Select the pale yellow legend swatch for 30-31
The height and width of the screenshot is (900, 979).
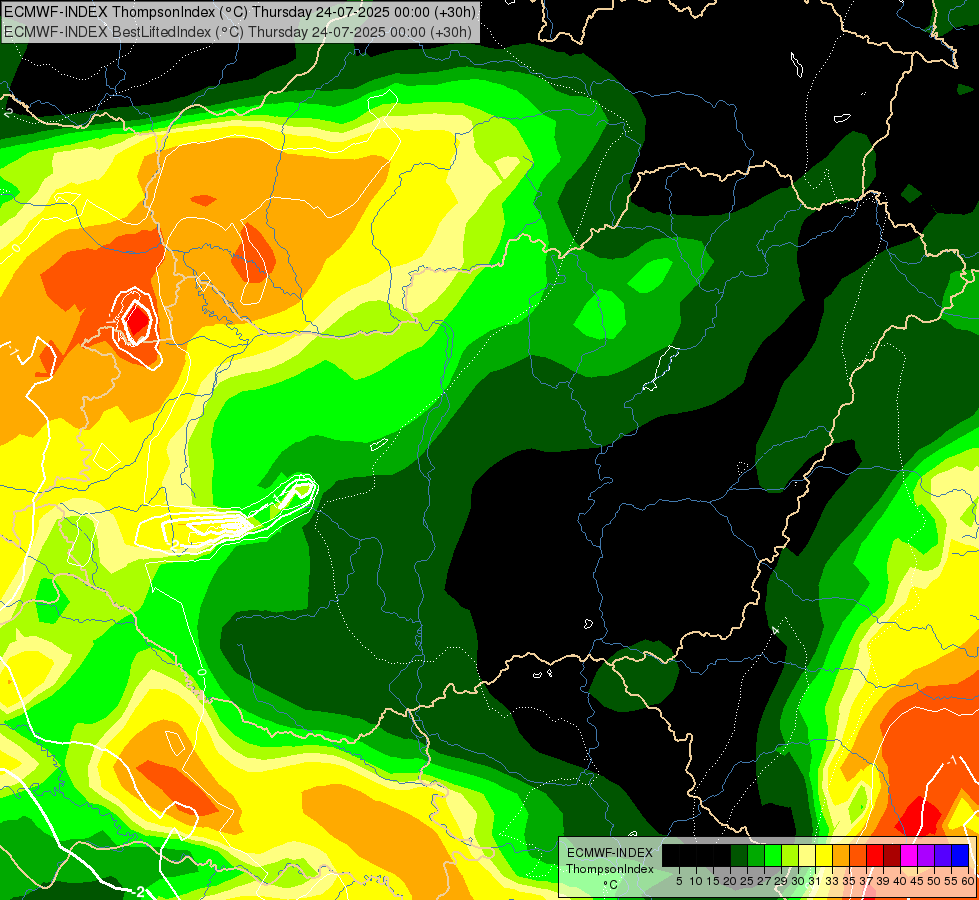807,855
